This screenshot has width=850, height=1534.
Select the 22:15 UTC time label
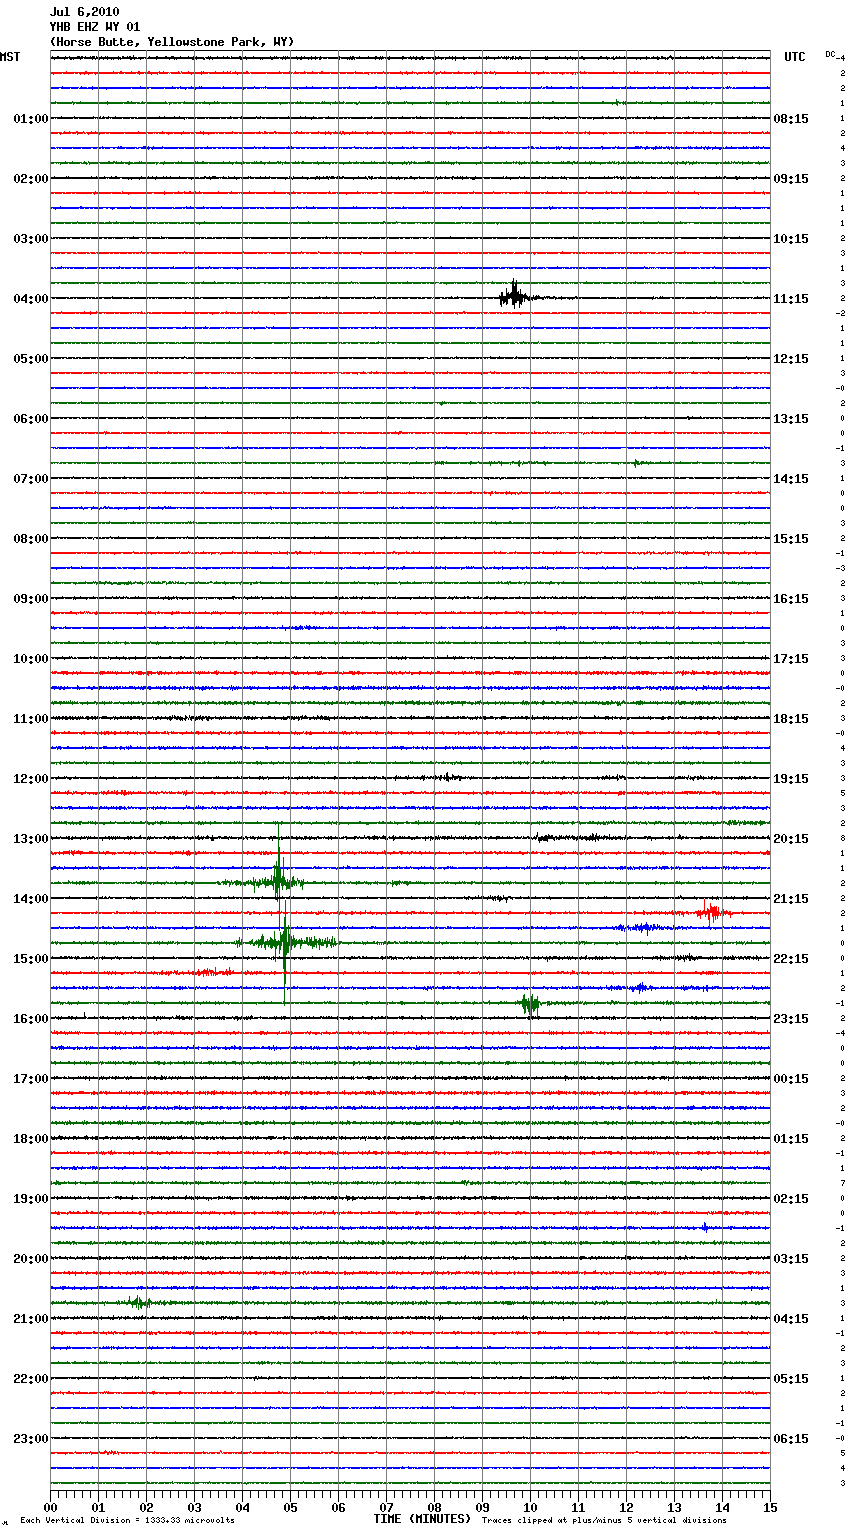pyautogui.click(x=790, y=959)
